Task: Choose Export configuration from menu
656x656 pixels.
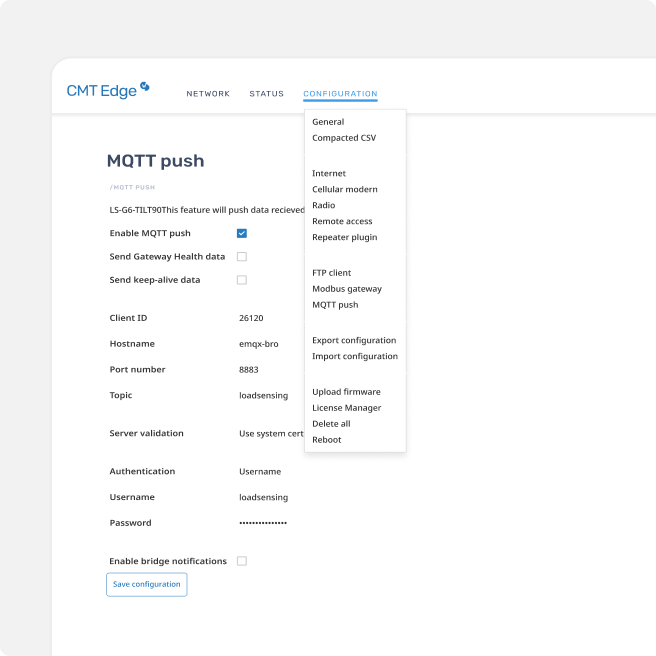Action: point(354,340)
